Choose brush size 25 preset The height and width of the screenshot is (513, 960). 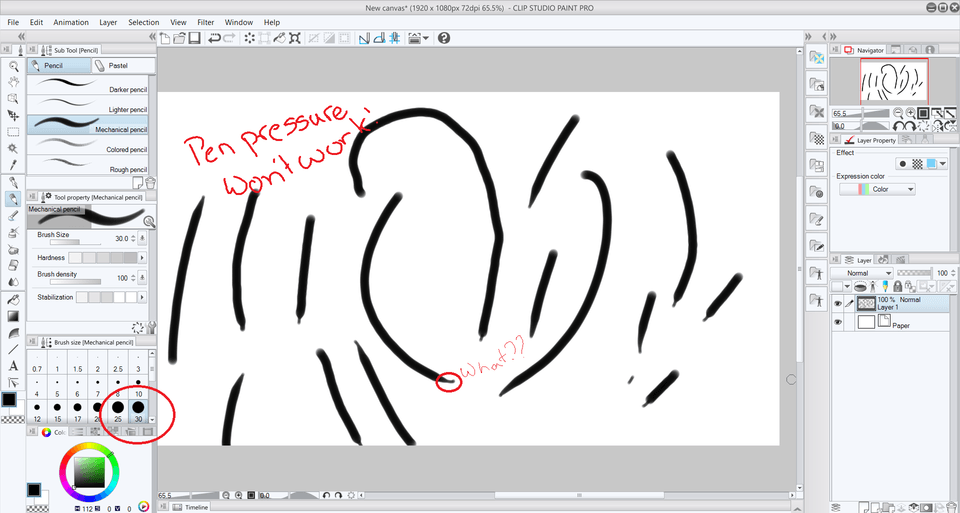point(118,411)
